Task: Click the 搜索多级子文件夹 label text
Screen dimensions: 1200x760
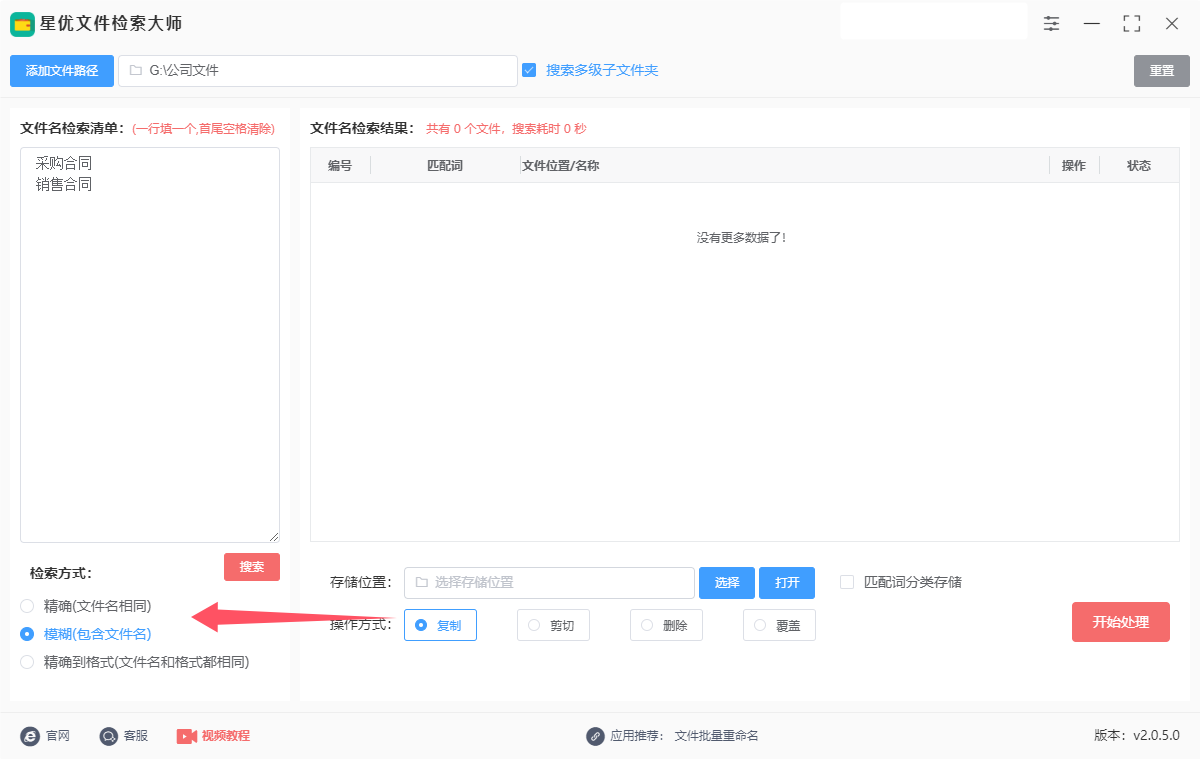Action: (602, 70)
